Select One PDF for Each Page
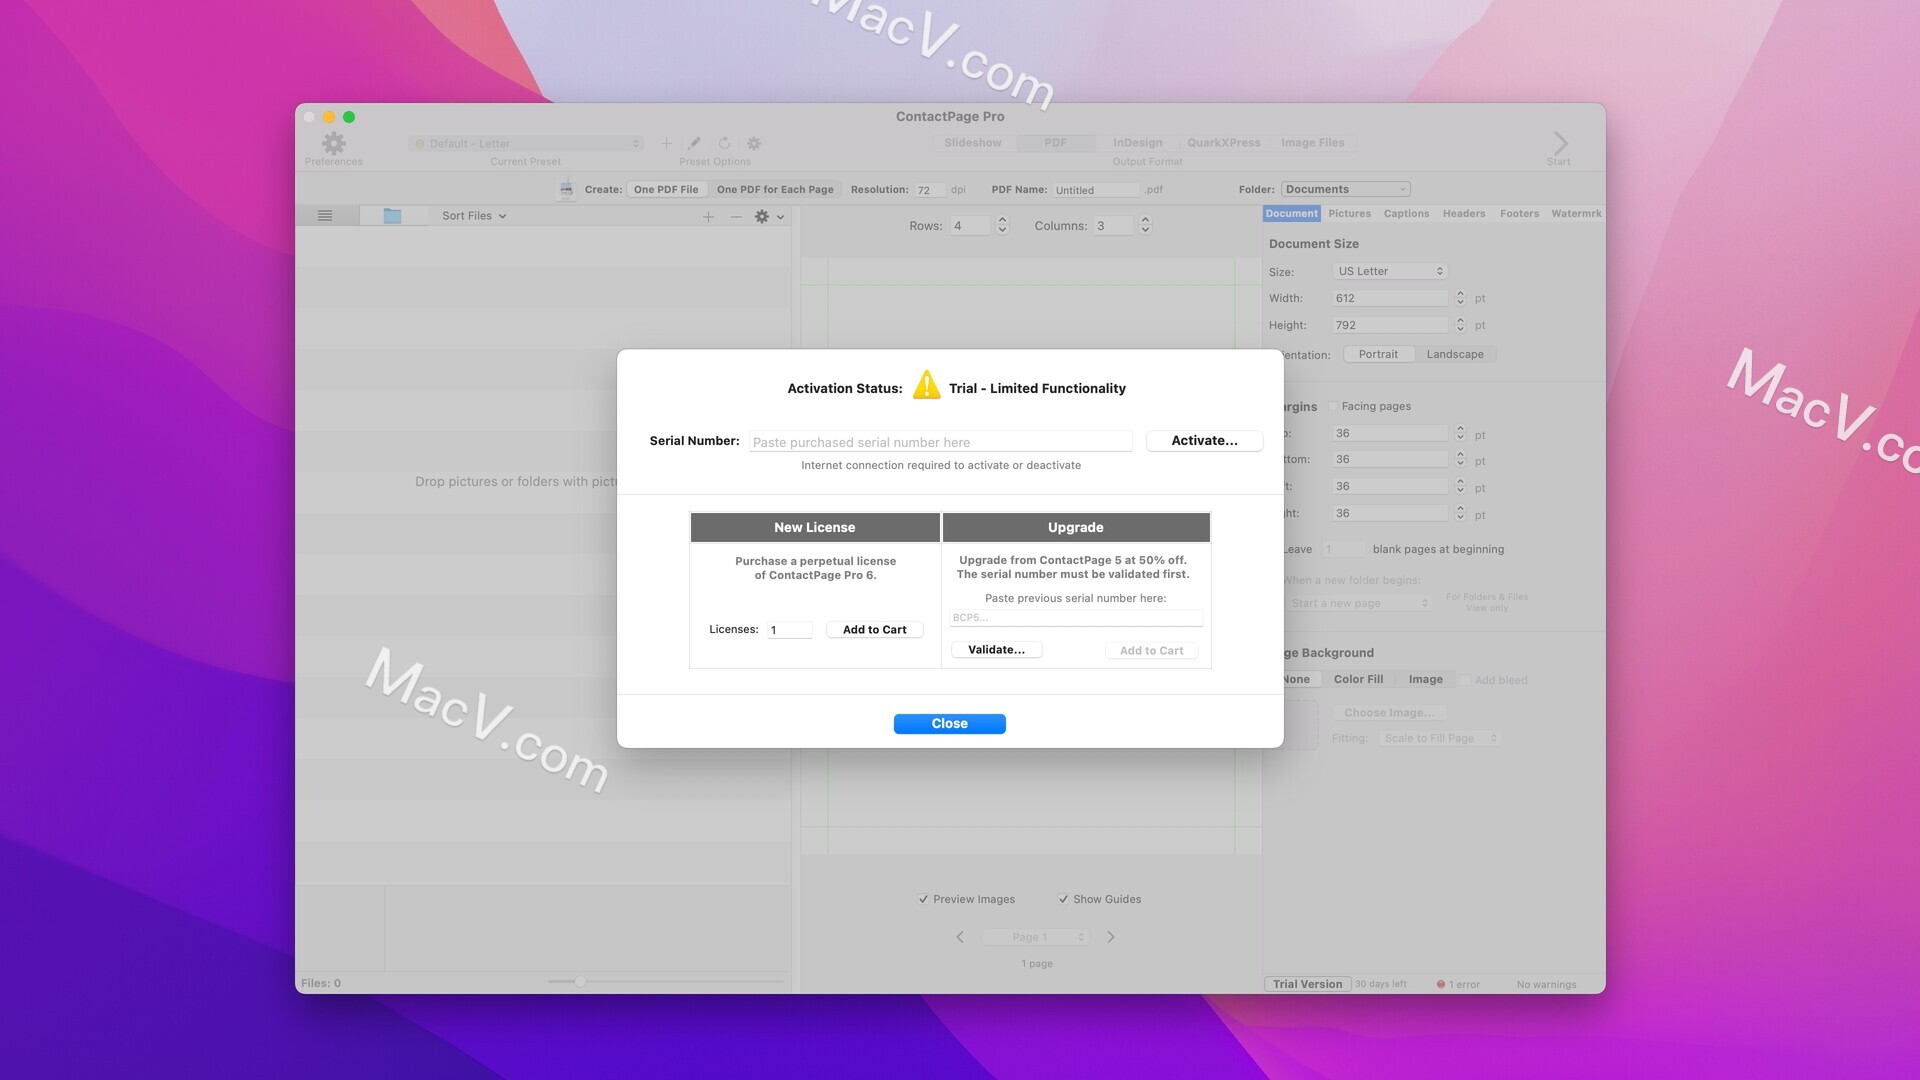Image resolution: width=1920 pixels, height=1080 pixels. coord(775,189)
